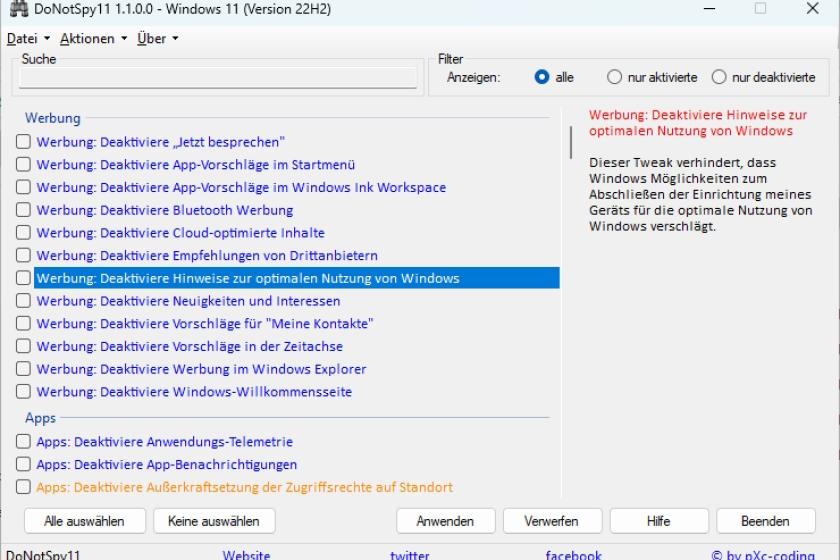Check Vorschläge in der Zeitachse checkbox
840x560 pixels.
tap(23, 346)
